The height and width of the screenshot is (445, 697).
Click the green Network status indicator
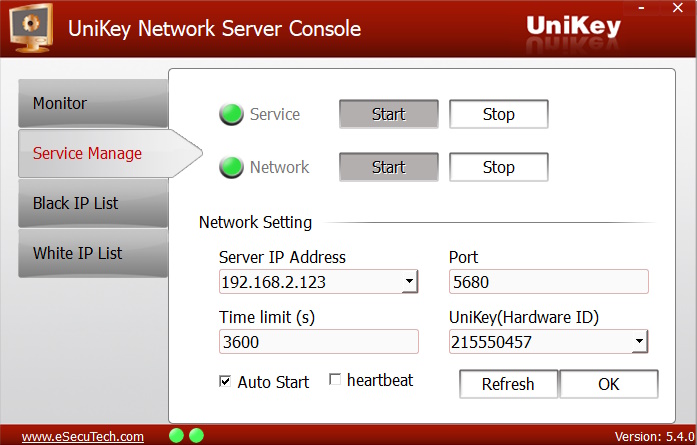(x=231, y=167)
